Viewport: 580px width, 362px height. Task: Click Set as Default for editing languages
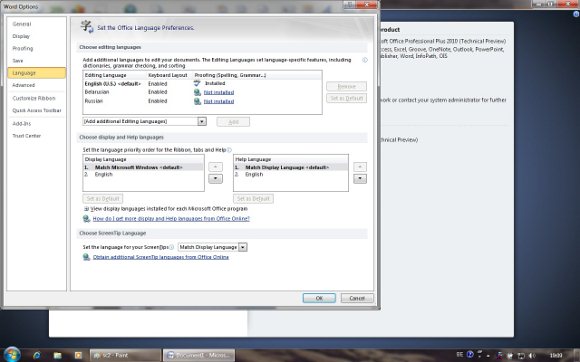pos(347,98)
